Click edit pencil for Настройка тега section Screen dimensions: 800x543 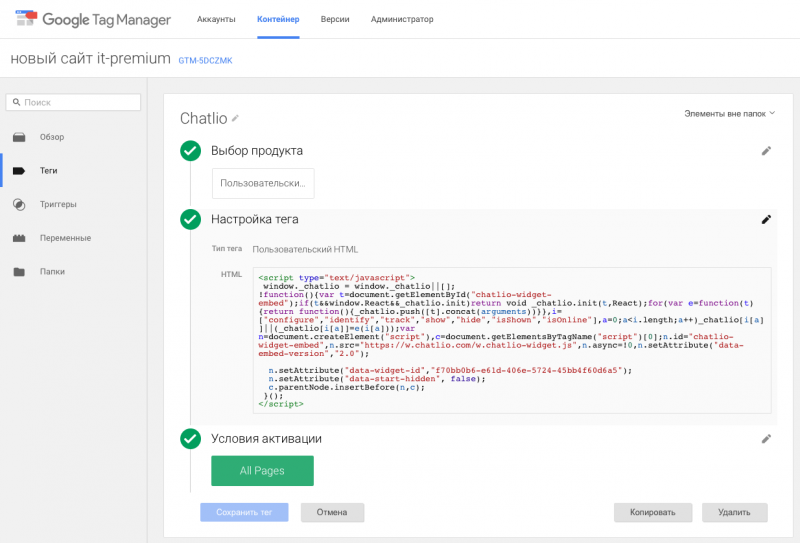766,219
